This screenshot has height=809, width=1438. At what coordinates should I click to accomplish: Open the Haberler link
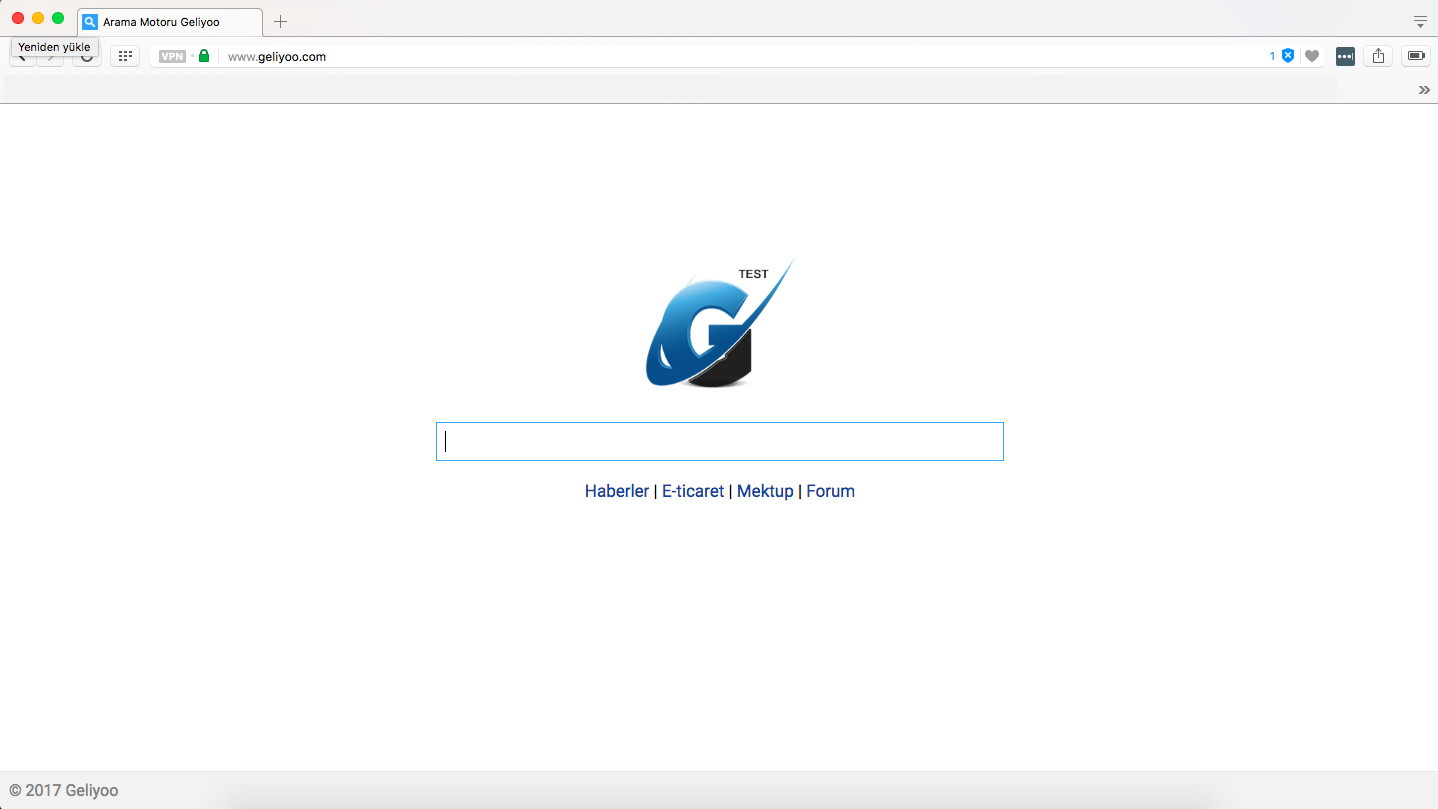tap(617, 491)
